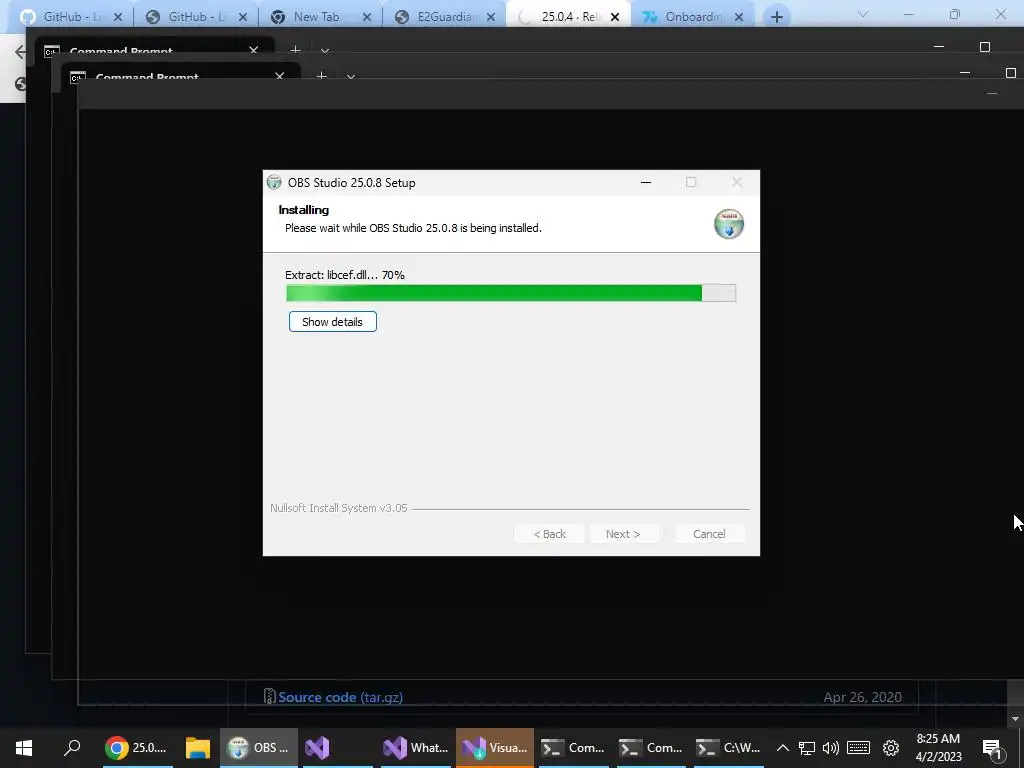Click the Show details button in OBS Setup

(x=332, y=321)
